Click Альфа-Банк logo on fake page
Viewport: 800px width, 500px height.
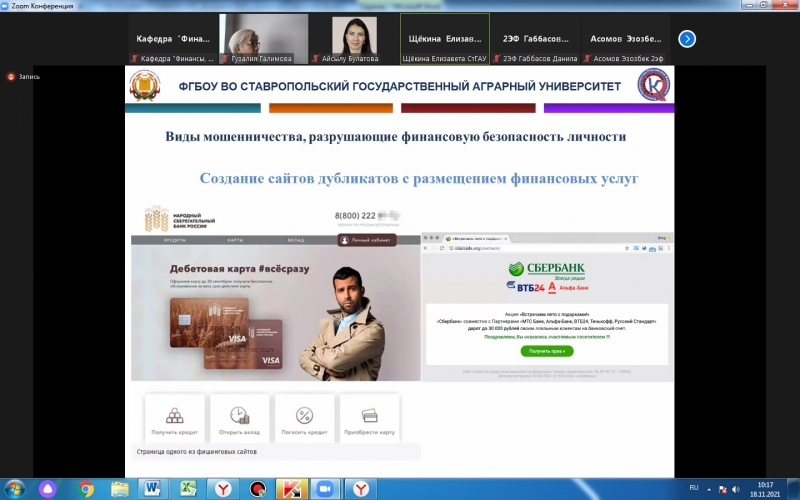568,288
